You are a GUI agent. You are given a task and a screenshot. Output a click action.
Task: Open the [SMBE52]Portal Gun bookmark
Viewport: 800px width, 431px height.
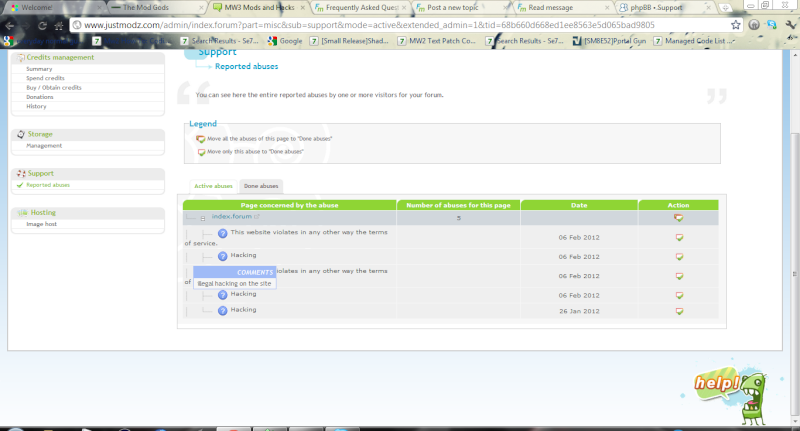(609, 41)
